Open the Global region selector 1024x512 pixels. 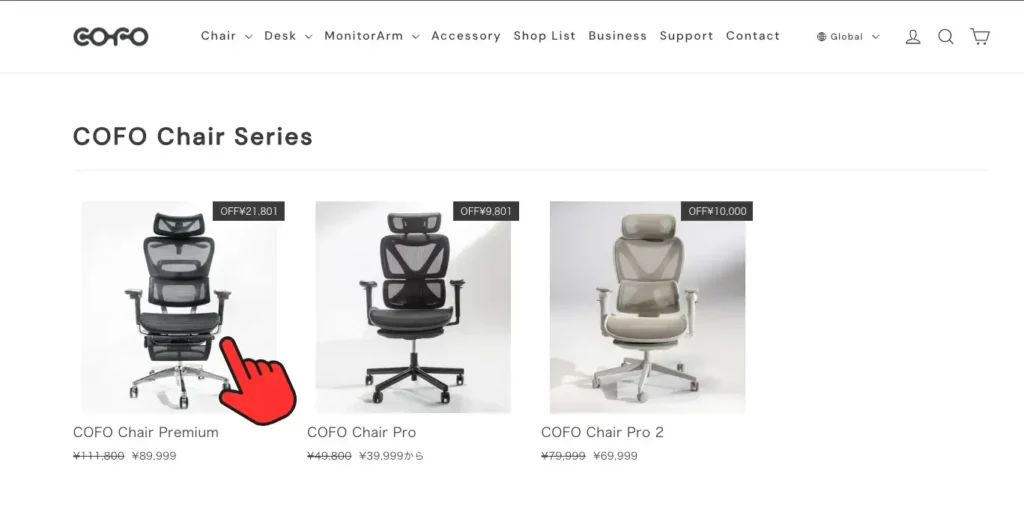[x=848, y=37]
